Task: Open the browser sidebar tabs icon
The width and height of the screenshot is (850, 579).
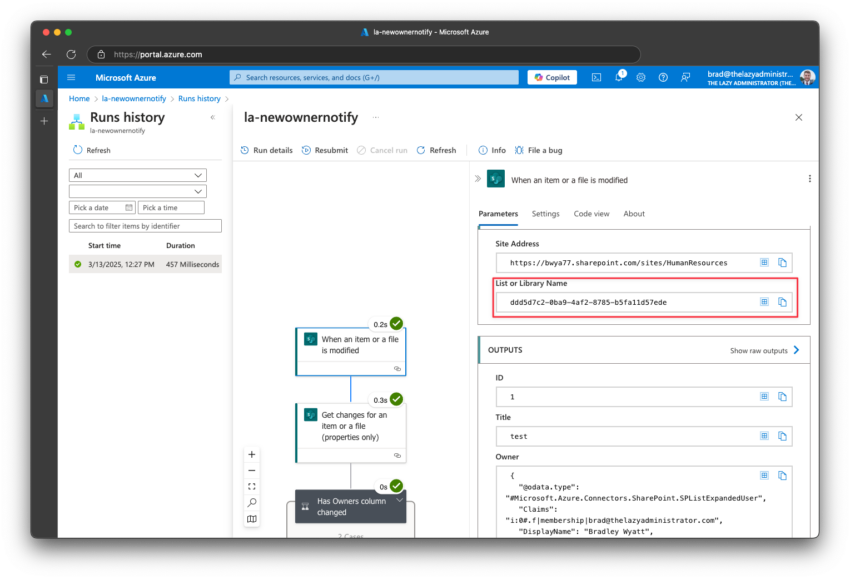Action: [44, 80]
